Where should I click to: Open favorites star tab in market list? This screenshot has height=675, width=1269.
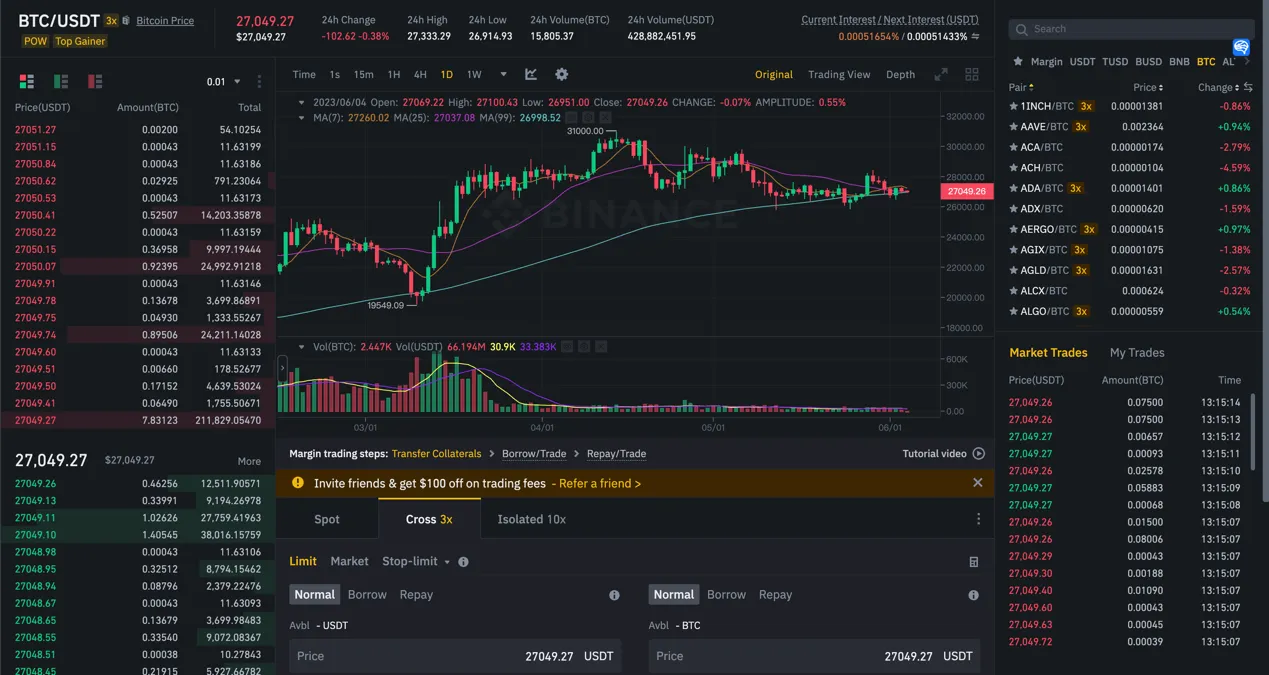[x=1018, y=61]
